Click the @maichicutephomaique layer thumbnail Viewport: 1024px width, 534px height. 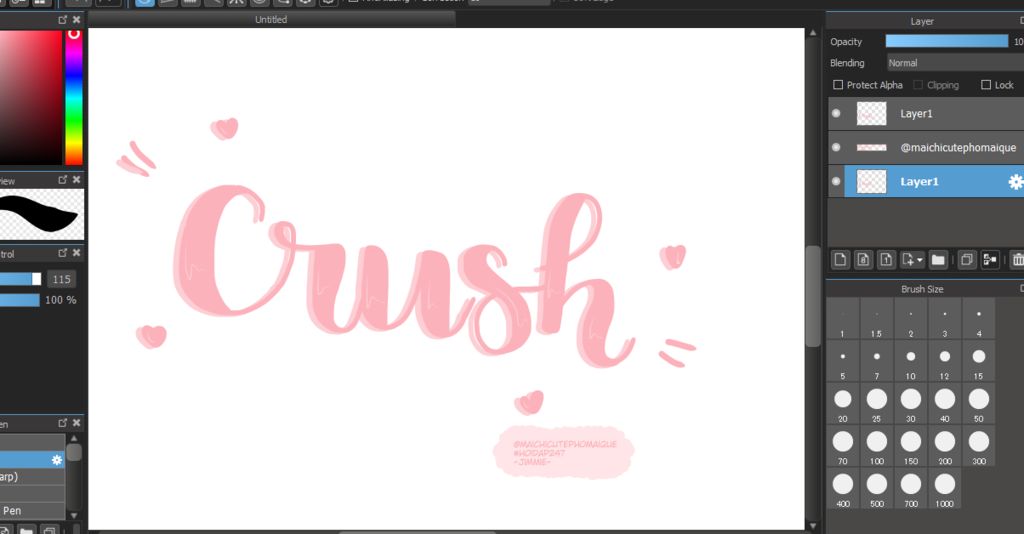tap(871, 148)
